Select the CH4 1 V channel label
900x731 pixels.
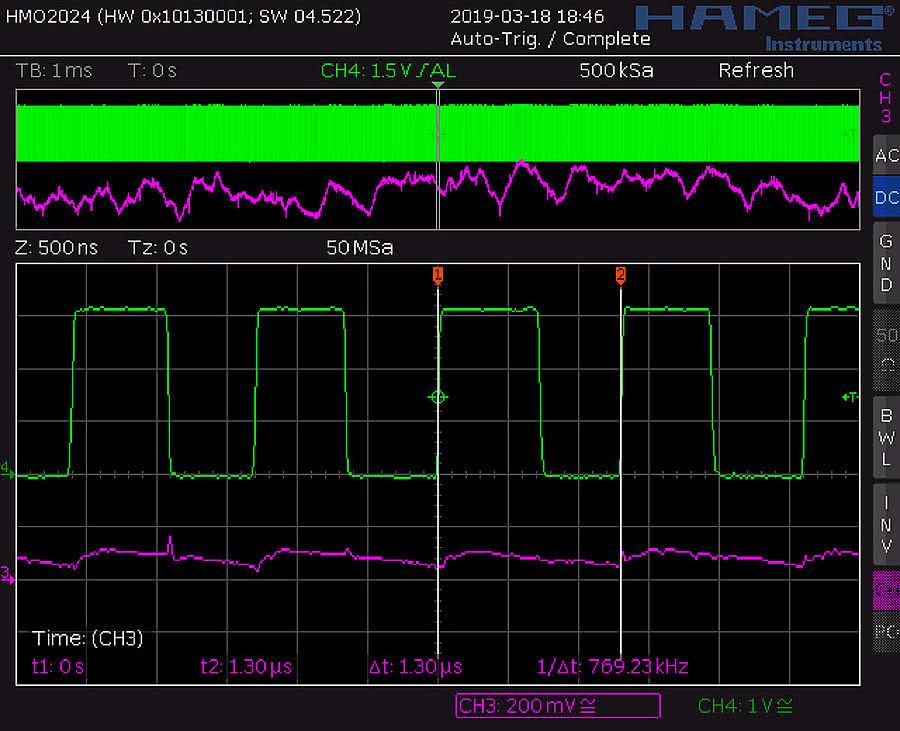point(745,707)
